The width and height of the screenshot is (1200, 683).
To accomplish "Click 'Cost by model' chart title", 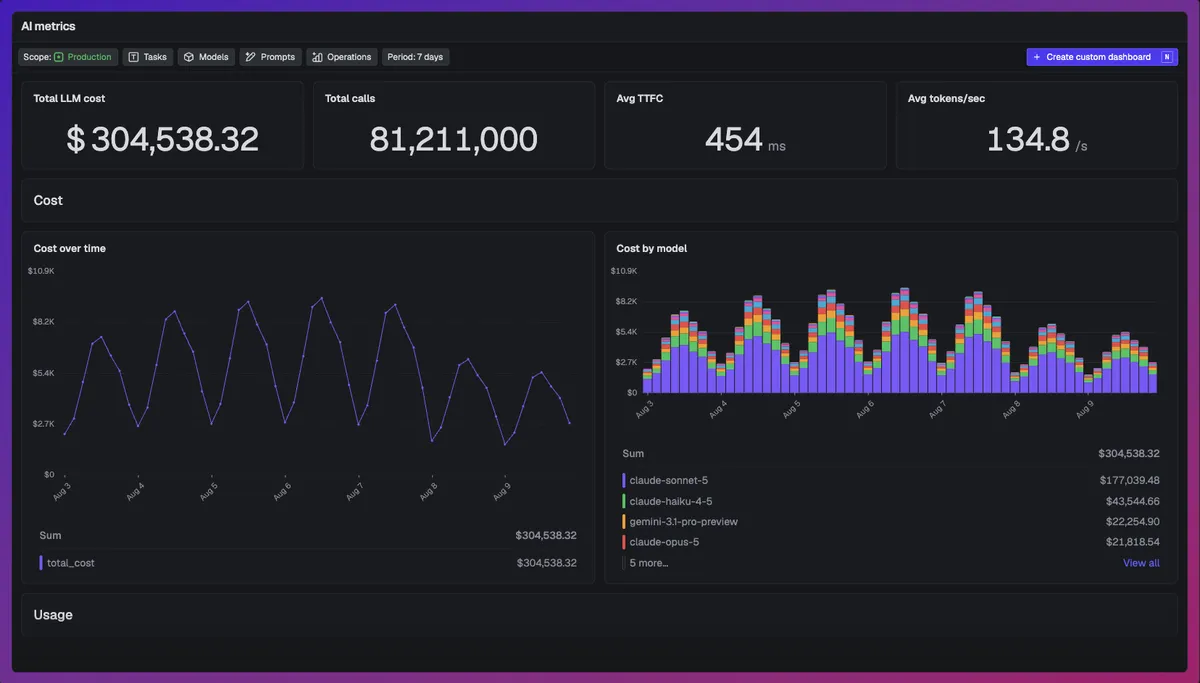I will click(x=652, y=248).
